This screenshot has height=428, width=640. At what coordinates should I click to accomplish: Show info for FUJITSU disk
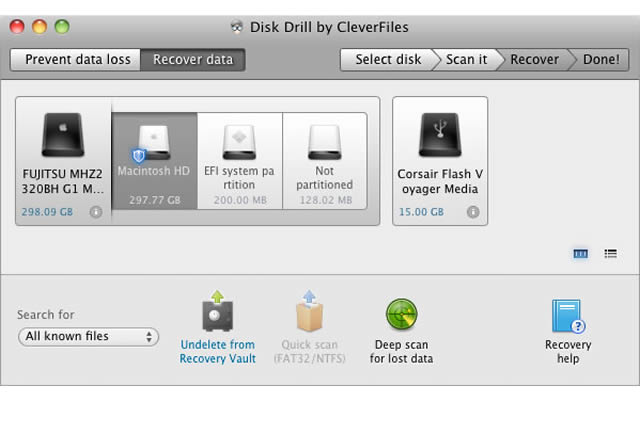coord(96,212)
